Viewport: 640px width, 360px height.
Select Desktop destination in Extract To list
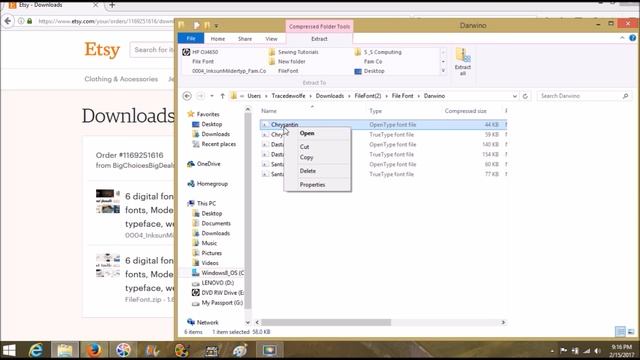point(369,71)
